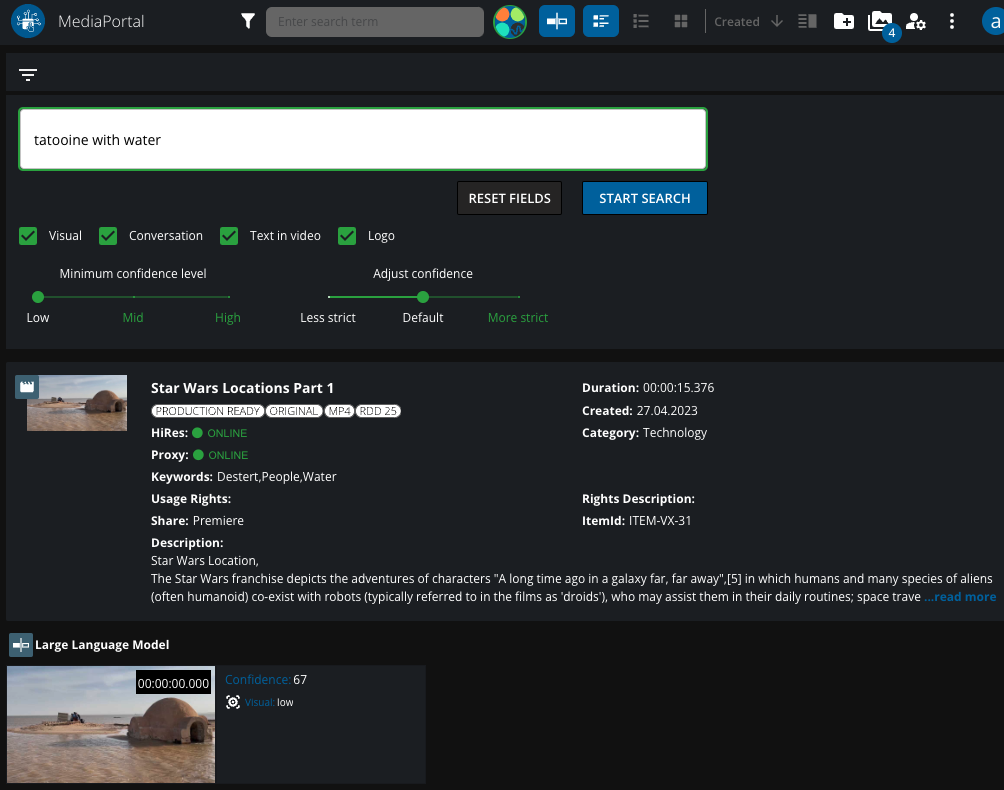The width and height of the screenshot is (1004, 790).
Task: Open the user avatar account menu
Action: pyautogui.click(x=990, y=21)
